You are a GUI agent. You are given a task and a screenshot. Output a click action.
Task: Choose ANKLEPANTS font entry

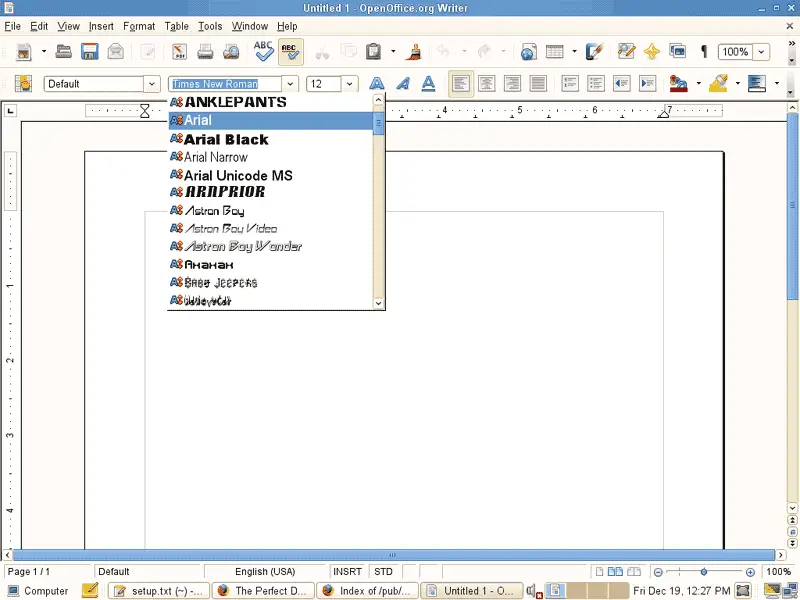pos(271,102)
